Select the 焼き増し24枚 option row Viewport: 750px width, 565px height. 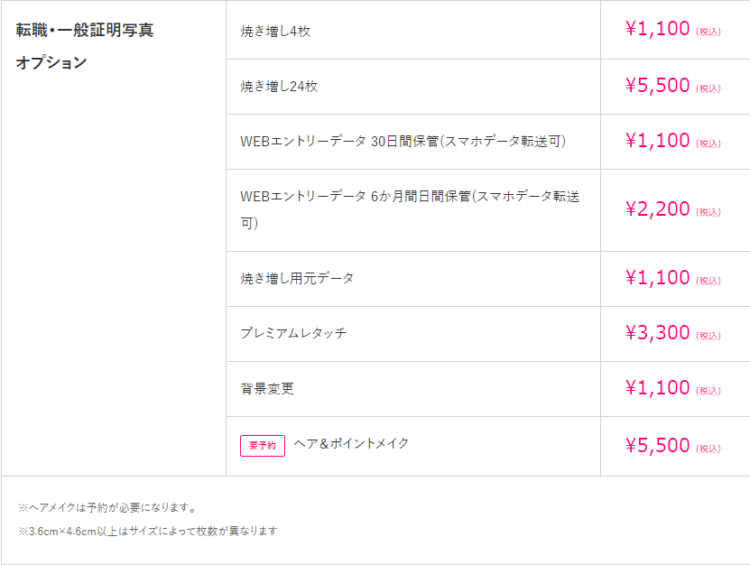488,87
